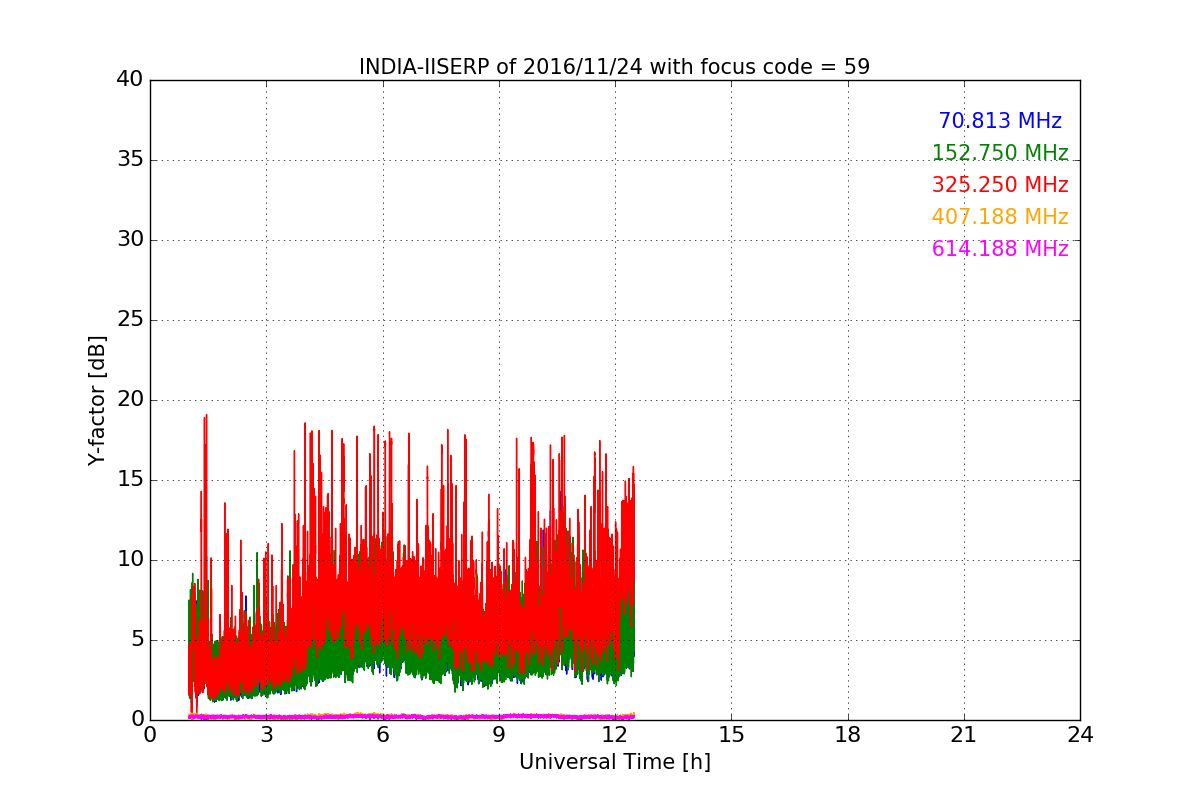Click the y-axis tick label 20
The width and height of the screenshot is (1200, 800).
tap(130, 400)
